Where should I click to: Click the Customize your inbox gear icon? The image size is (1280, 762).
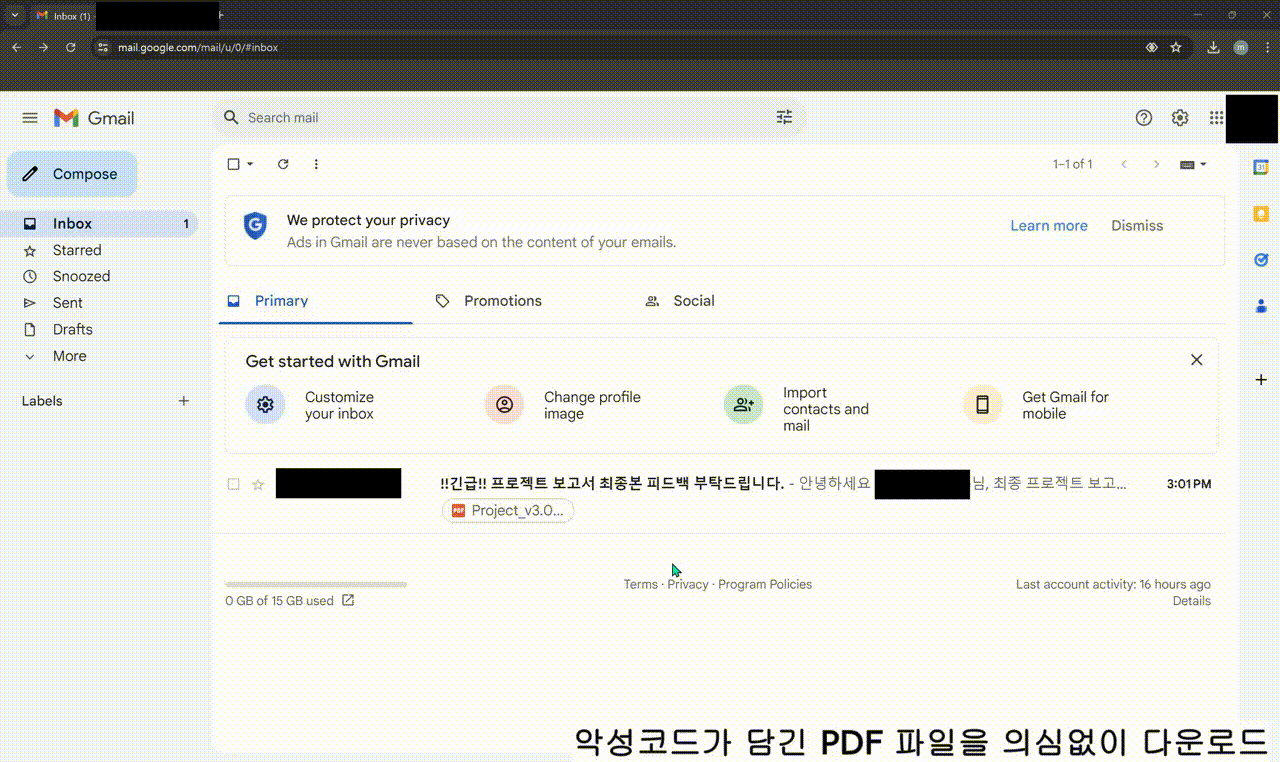[x=265, y=405]
